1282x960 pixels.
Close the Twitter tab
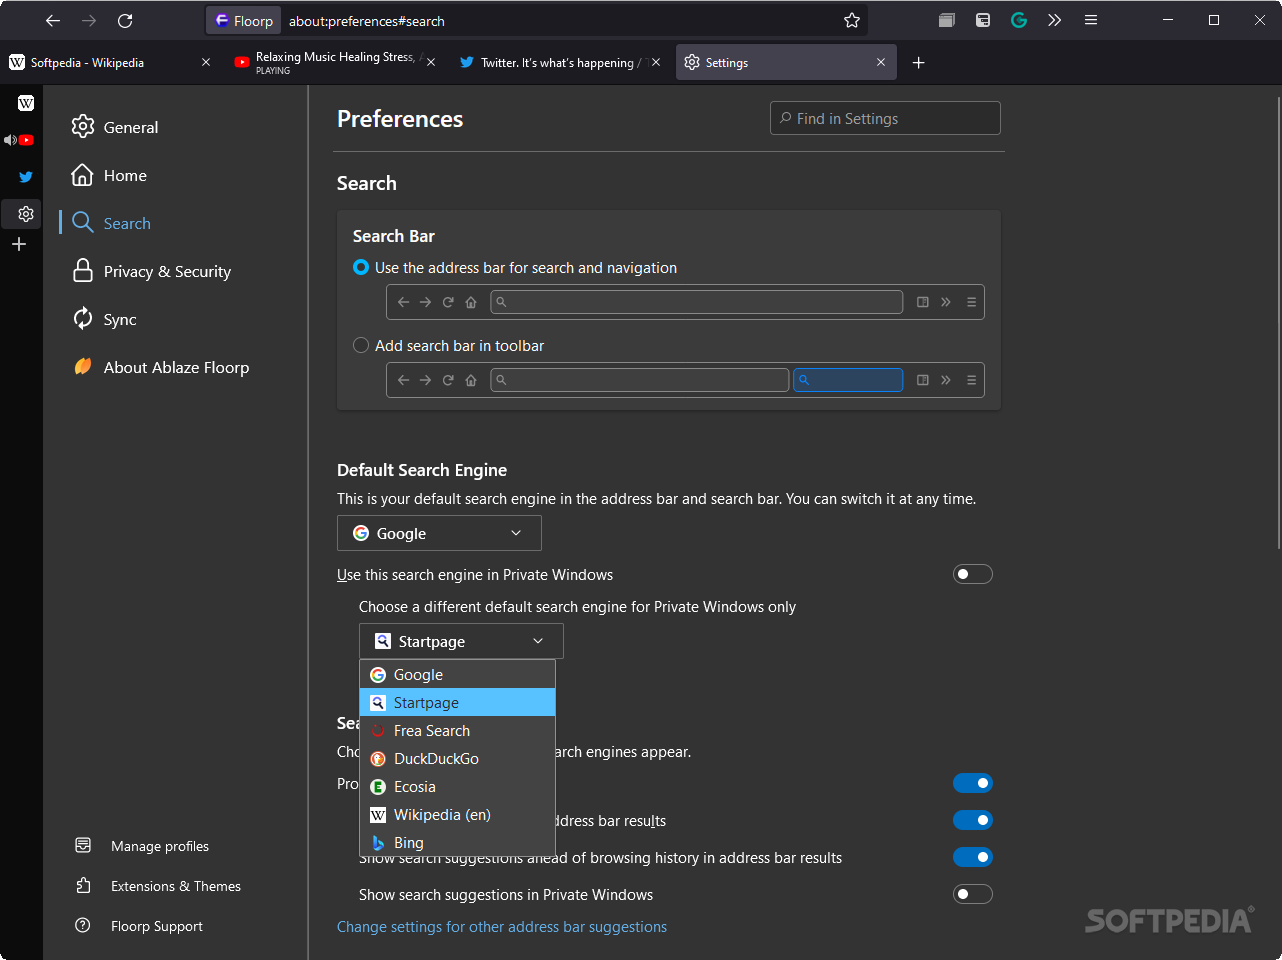656,62
